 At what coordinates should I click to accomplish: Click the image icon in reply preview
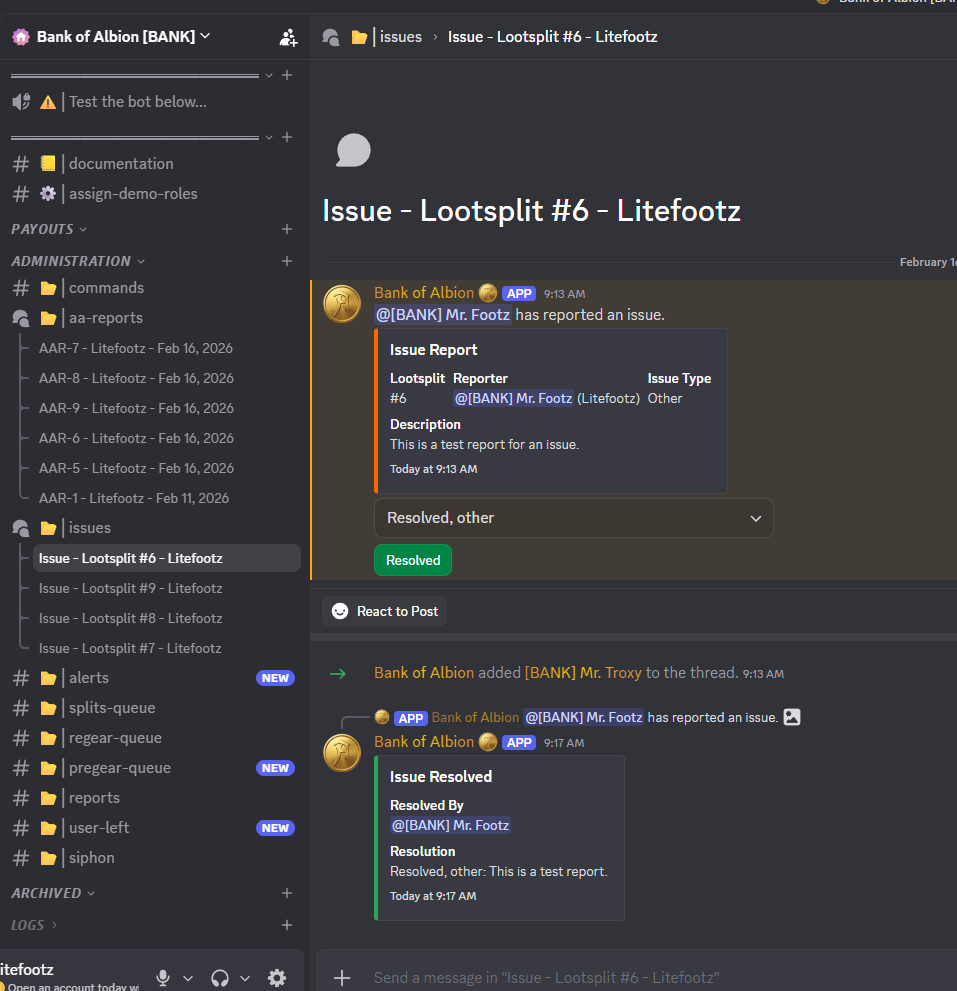tap(792, 717)
